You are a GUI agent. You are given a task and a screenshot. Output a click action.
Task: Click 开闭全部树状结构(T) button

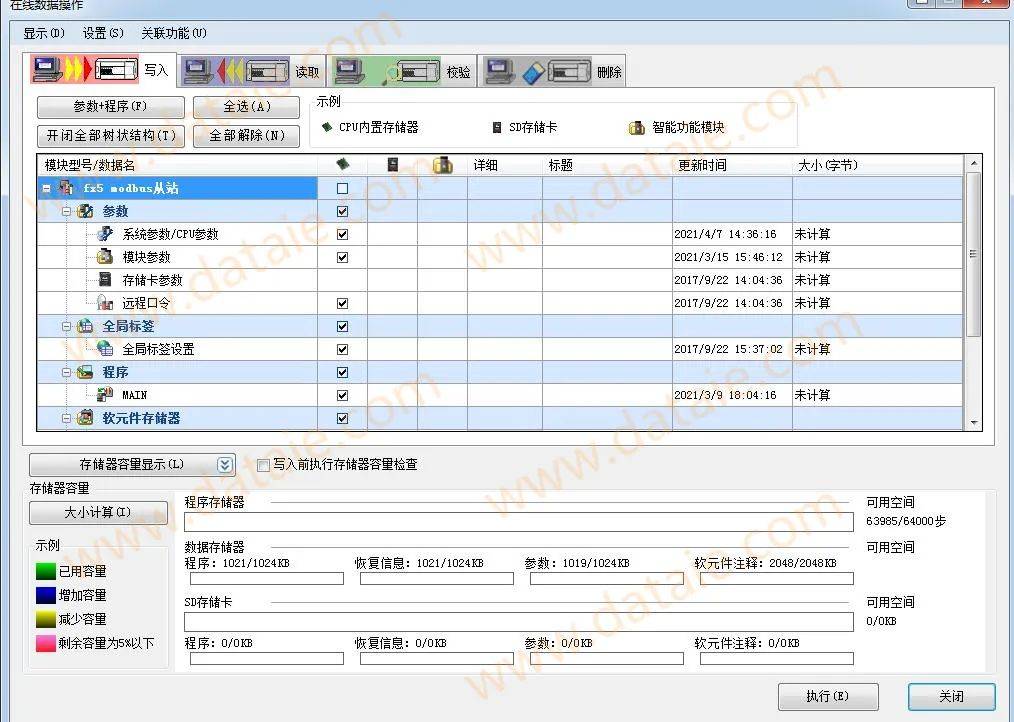click(x=111, y=136)
